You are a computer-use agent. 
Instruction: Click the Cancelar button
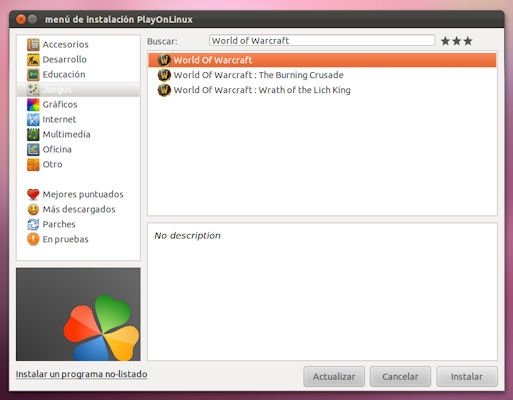tap(400, 377)
